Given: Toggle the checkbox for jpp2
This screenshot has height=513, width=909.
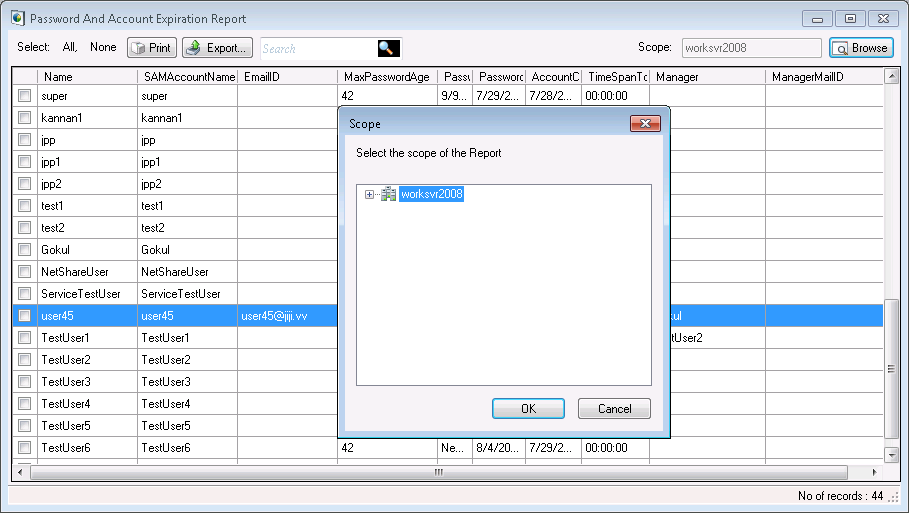Looking at the screenshot, I should tap(24, 184).
